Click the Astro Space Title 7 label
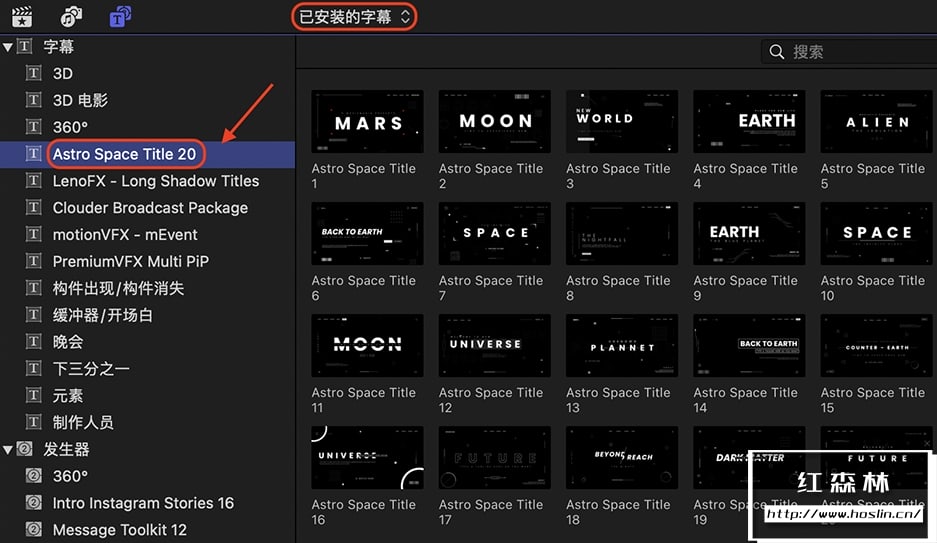 [491, 288]
